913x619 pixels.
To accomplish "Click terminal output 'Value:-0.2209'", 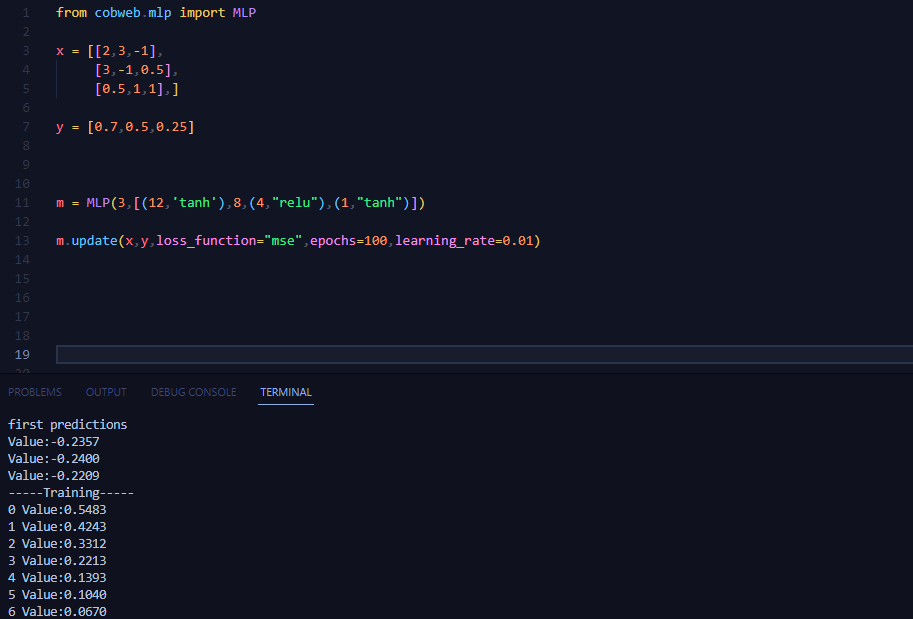I will click(54, 475).
